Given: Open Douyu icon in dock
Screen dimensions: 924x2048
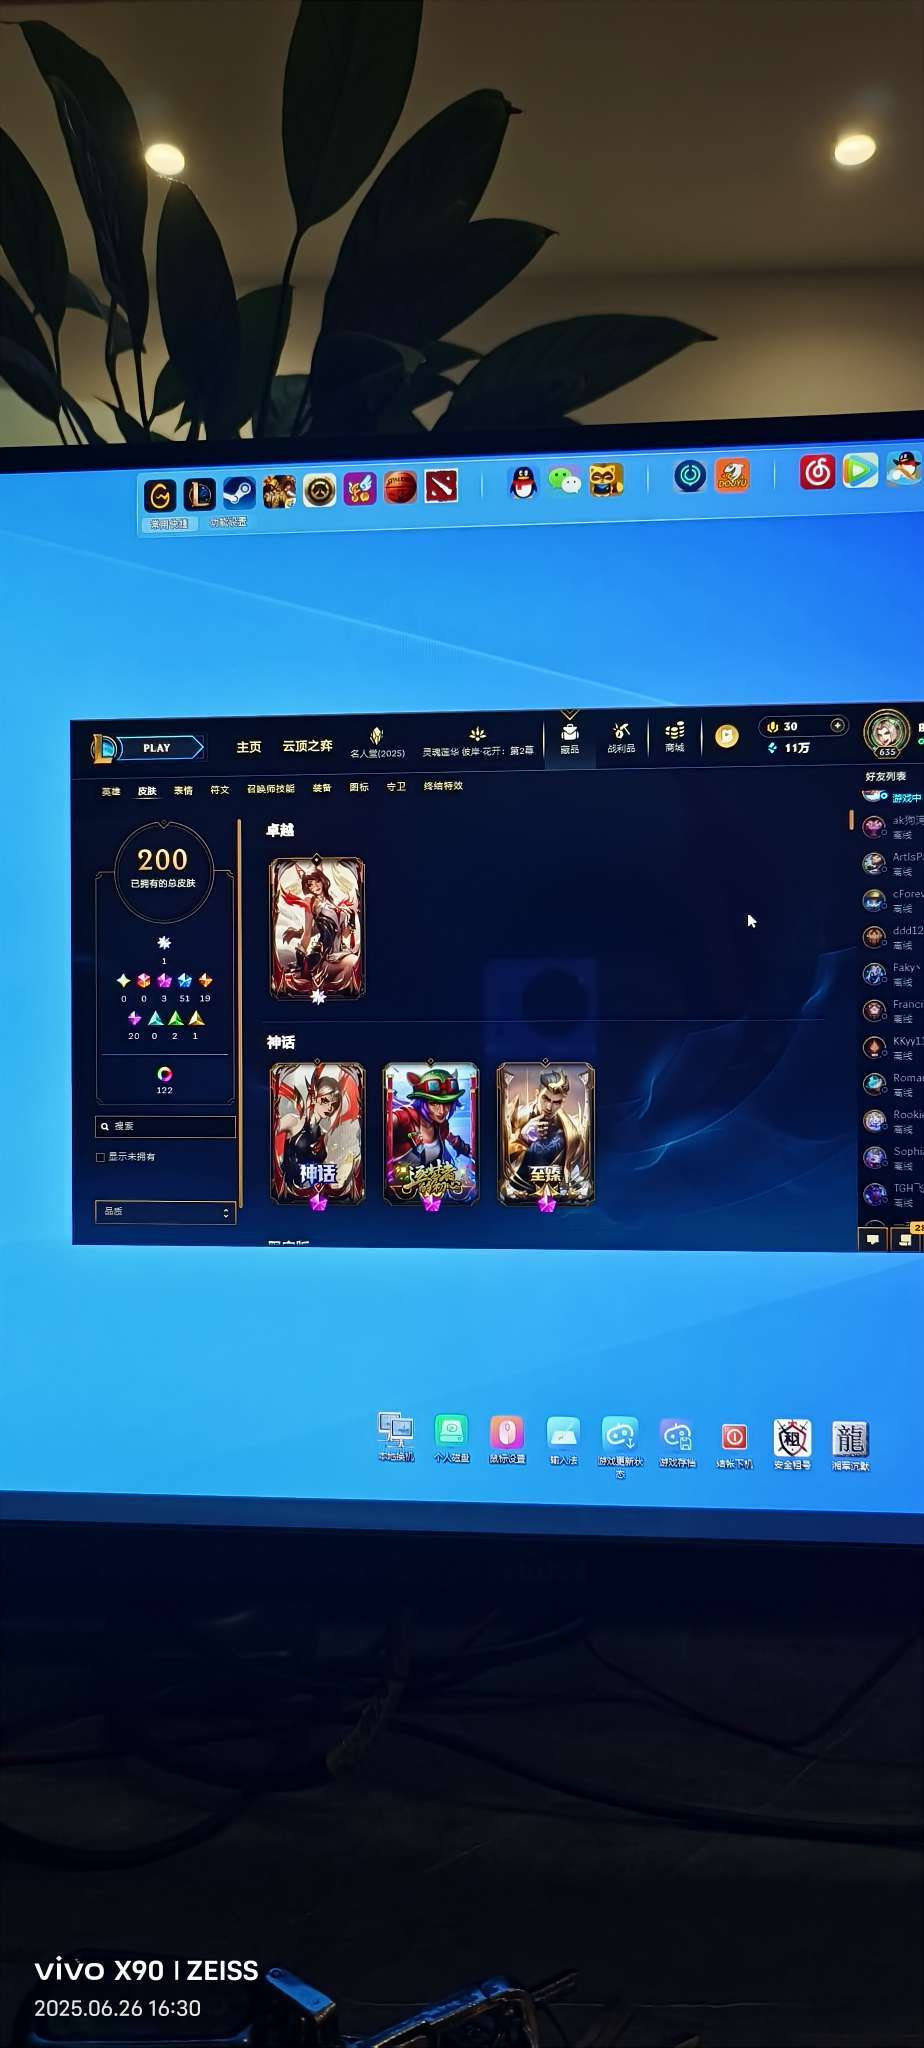Looking at the screenshot, I should tap(732, 475).
